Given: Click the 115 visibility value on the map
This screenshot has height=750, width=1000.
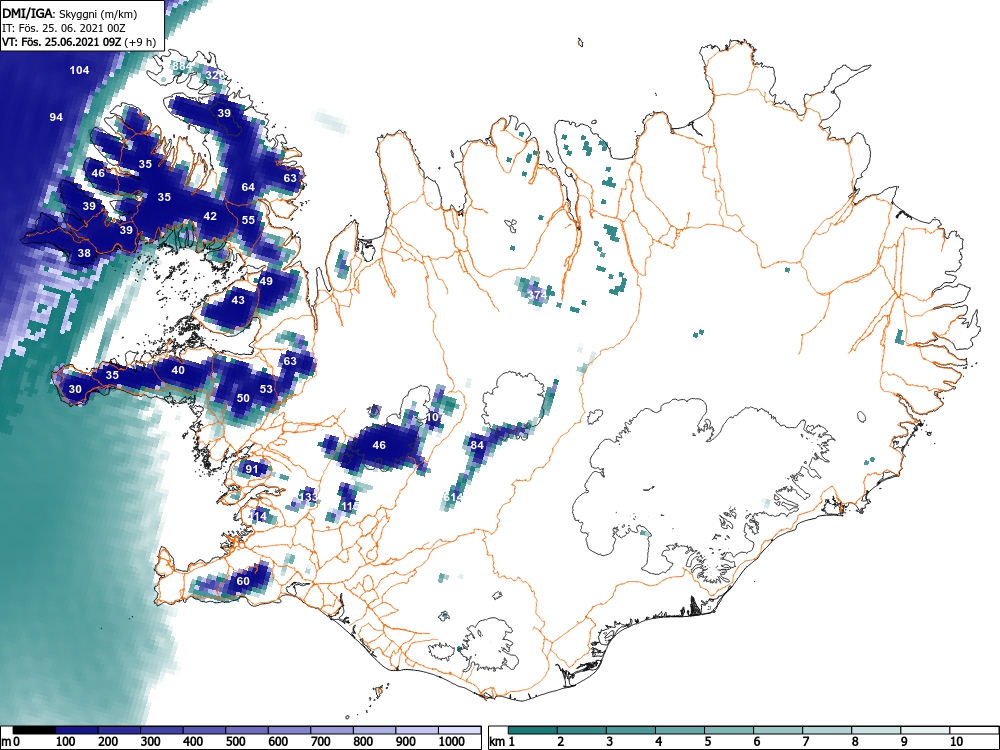Looking at the screenshot, I should (x=349, y=506).
